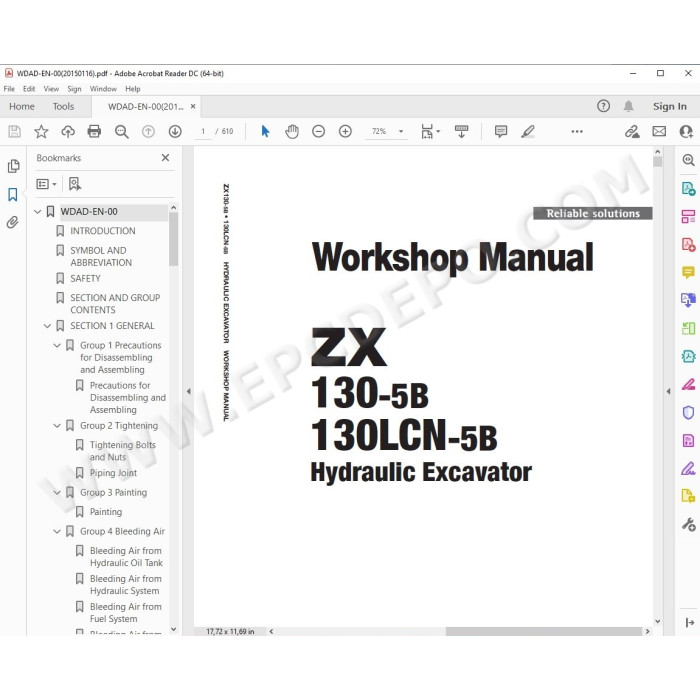Add a comment sticky note

501,131
